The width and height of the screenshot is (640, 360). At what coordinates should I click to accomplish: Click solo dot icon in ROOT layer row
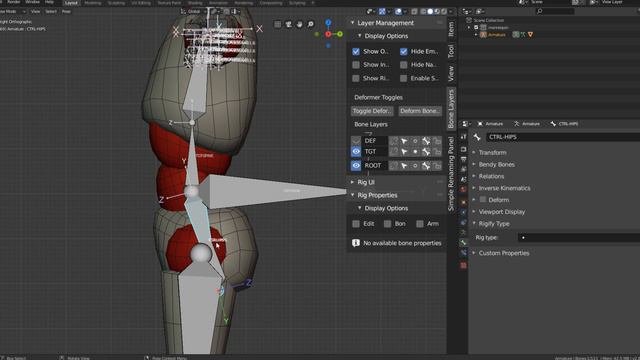(415, 166)
